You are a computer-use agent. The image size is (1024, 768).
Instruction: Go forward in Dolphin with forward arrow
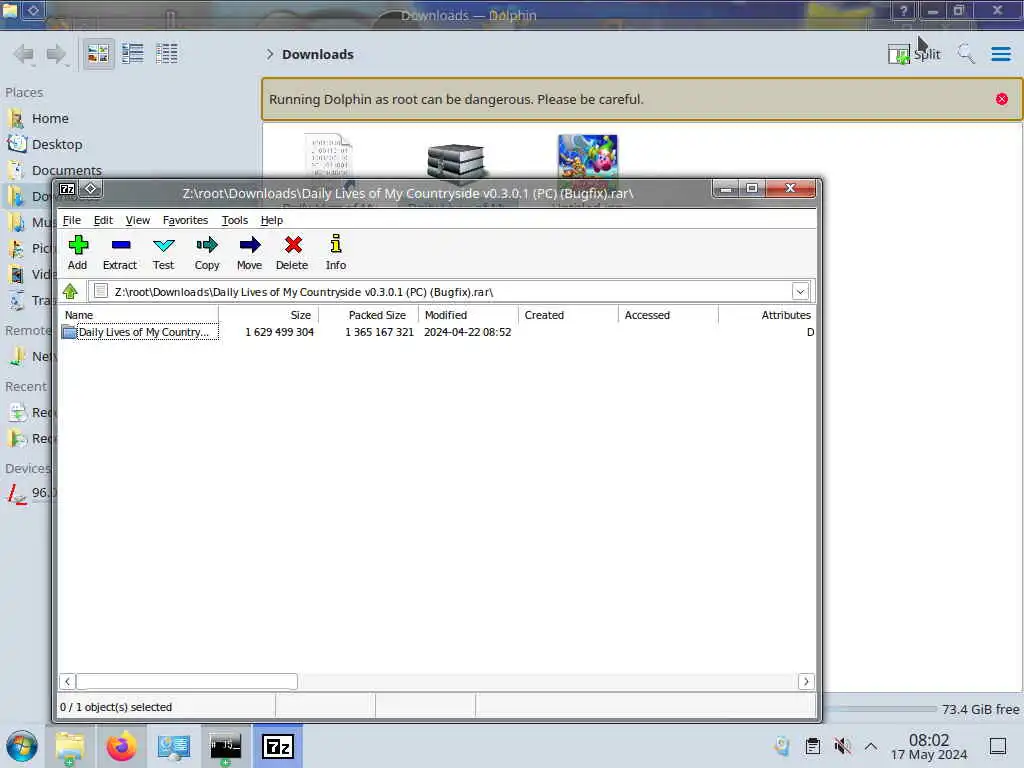click(x=57, y=54)
